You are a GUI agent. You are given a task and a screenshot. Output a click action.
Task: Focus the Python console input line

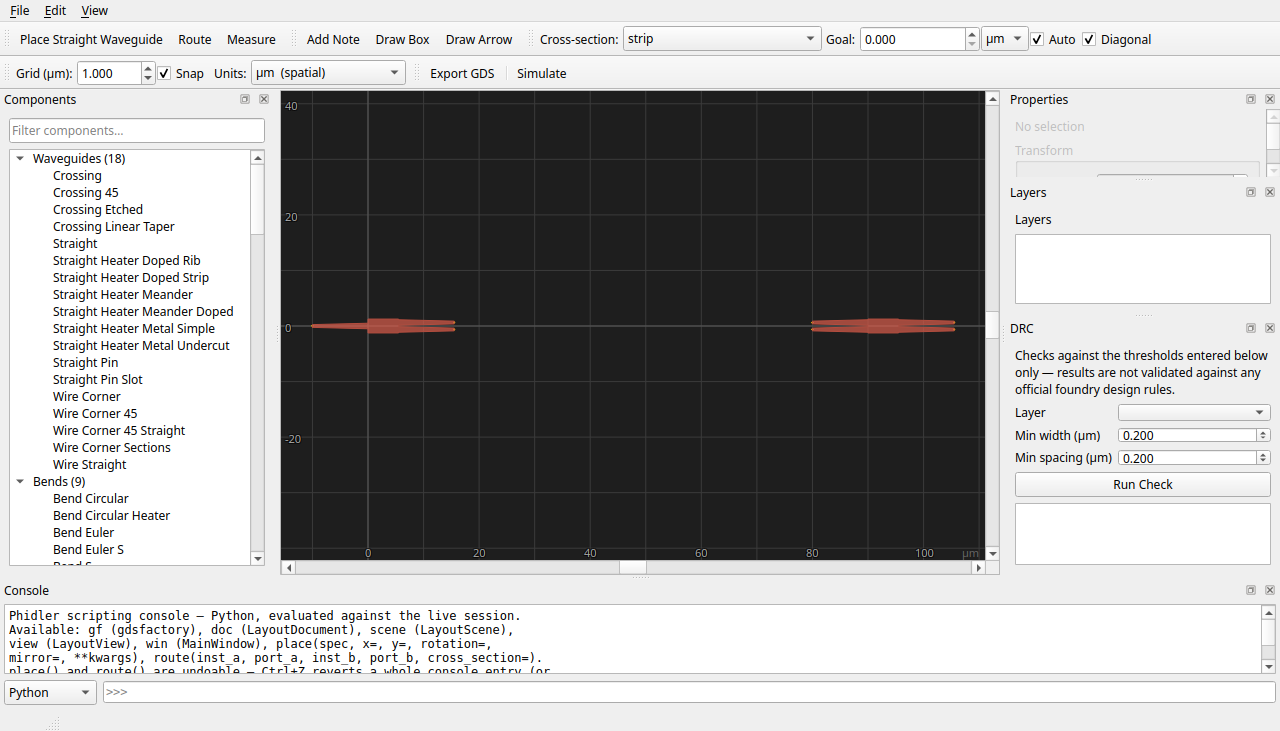[689, 692]
